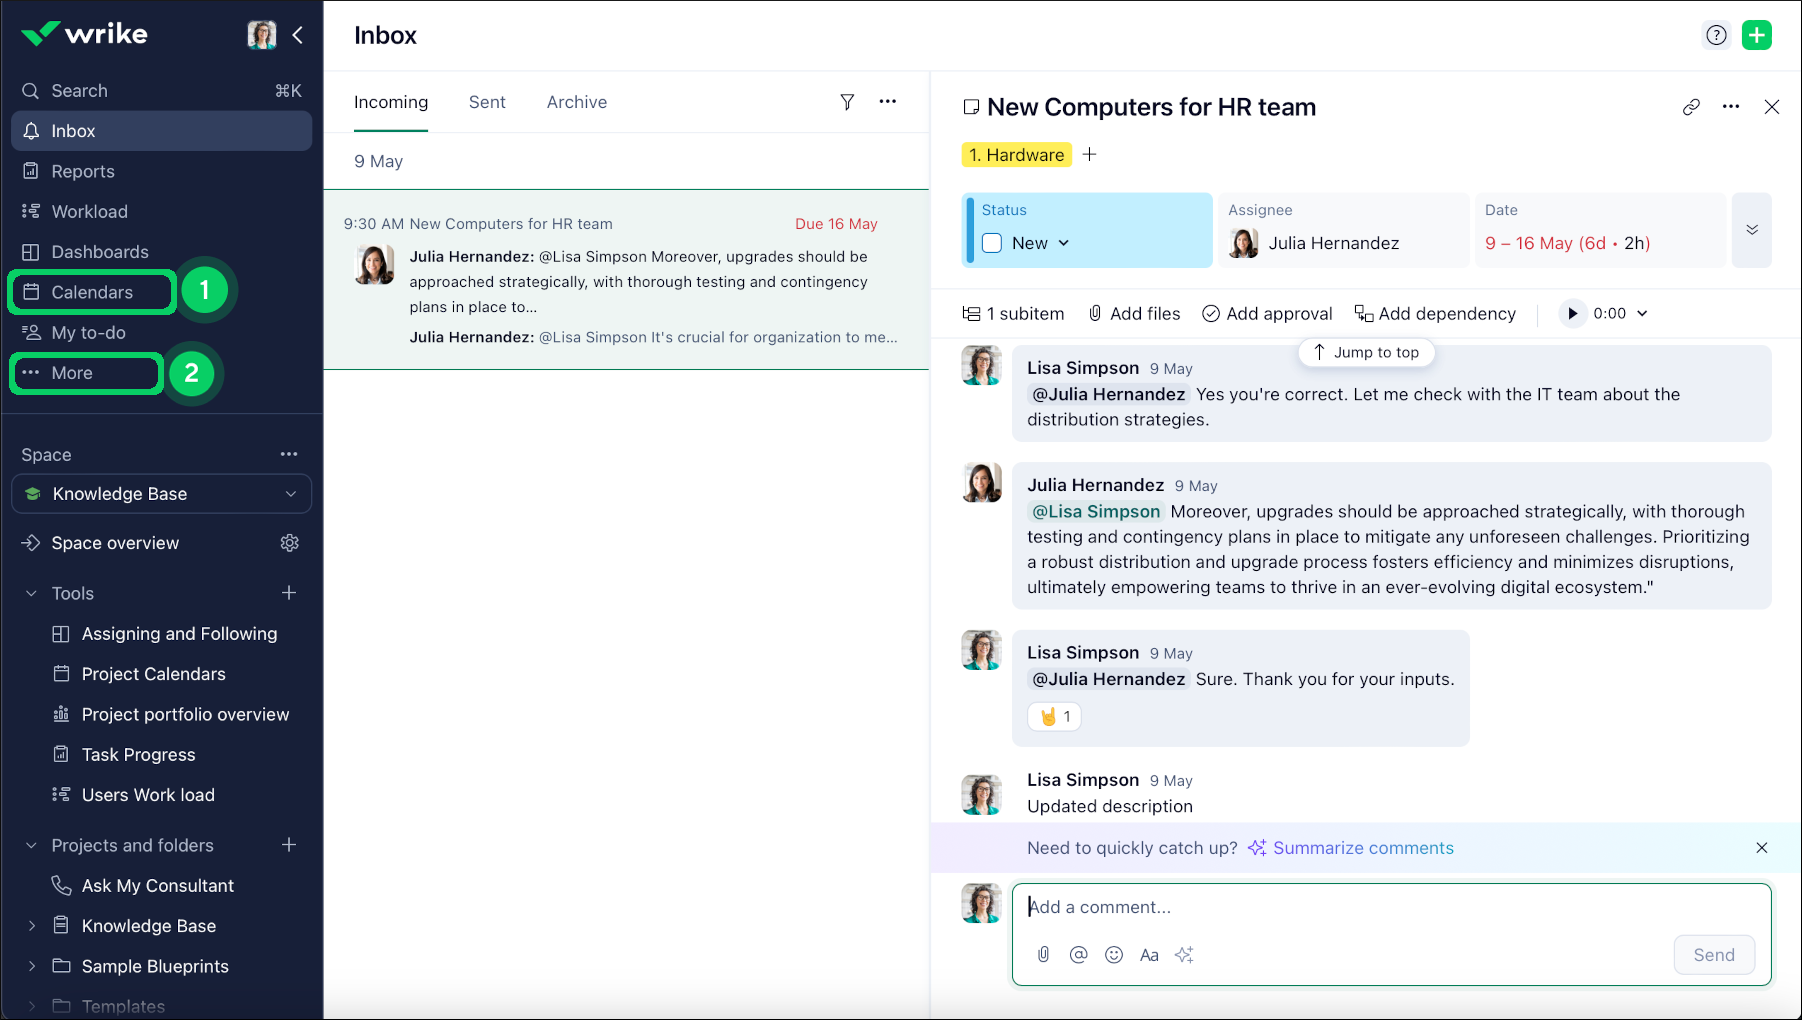Click the green plus create button
The width and height of the screenshot is (1802, 1020).
pos(1756,35)
